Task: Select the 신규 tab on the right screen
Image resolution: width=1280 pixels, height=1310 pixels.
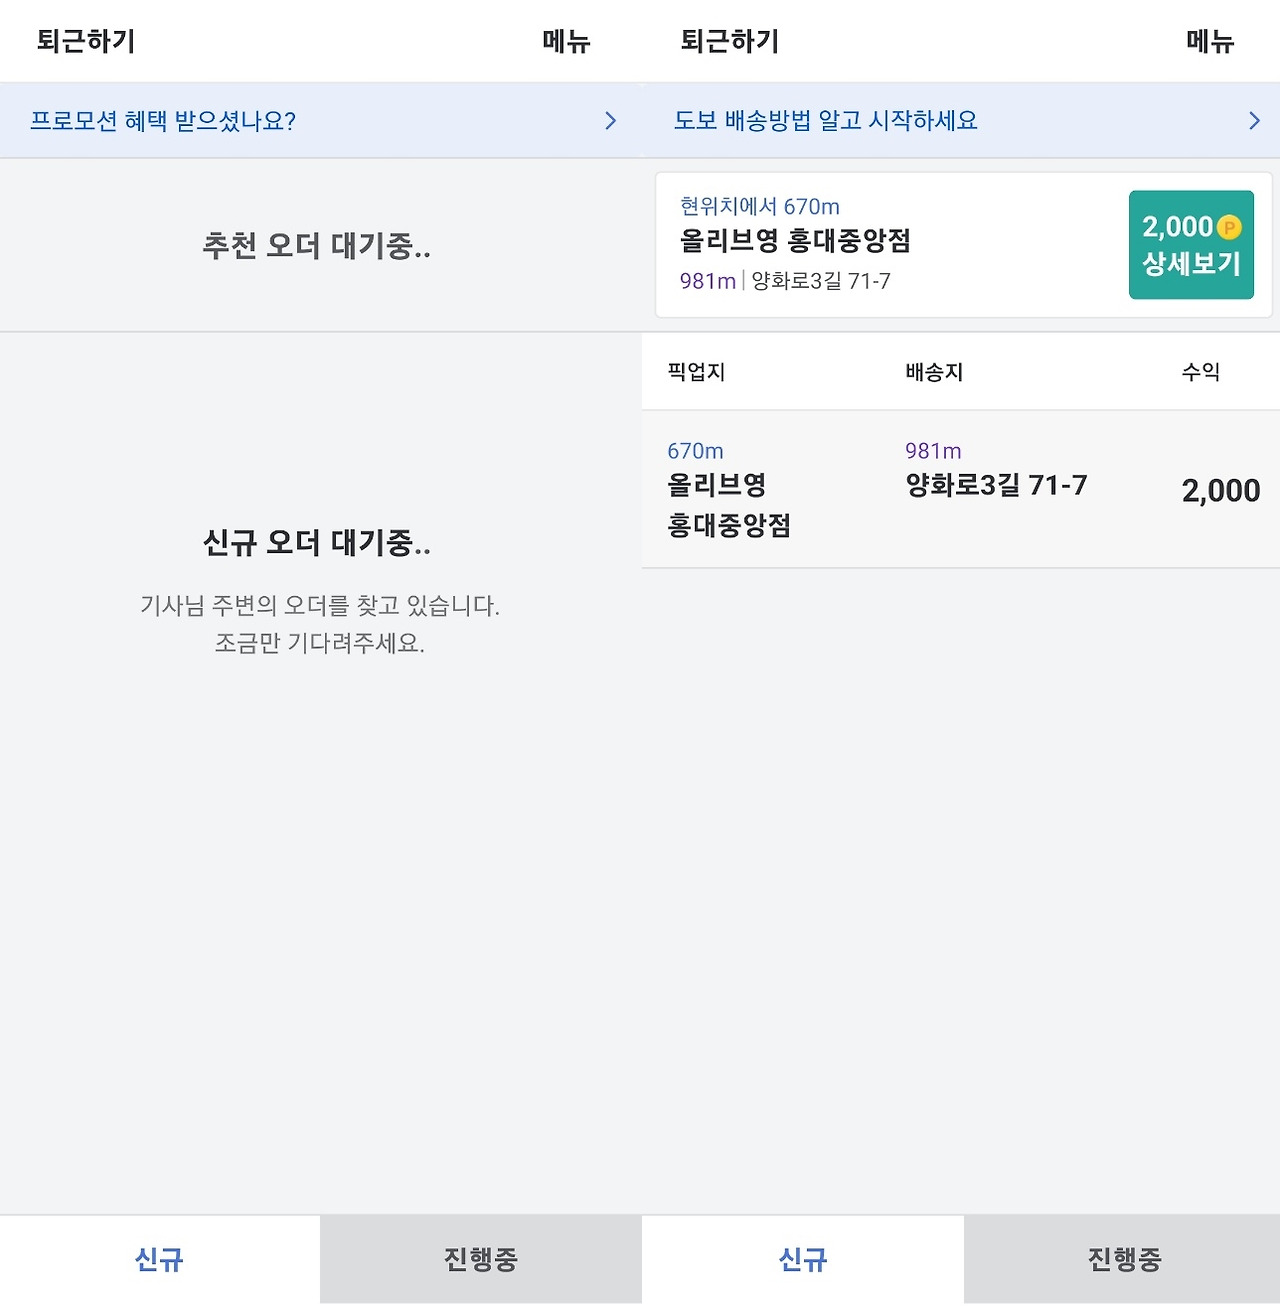Action: tap(803, 1259)
